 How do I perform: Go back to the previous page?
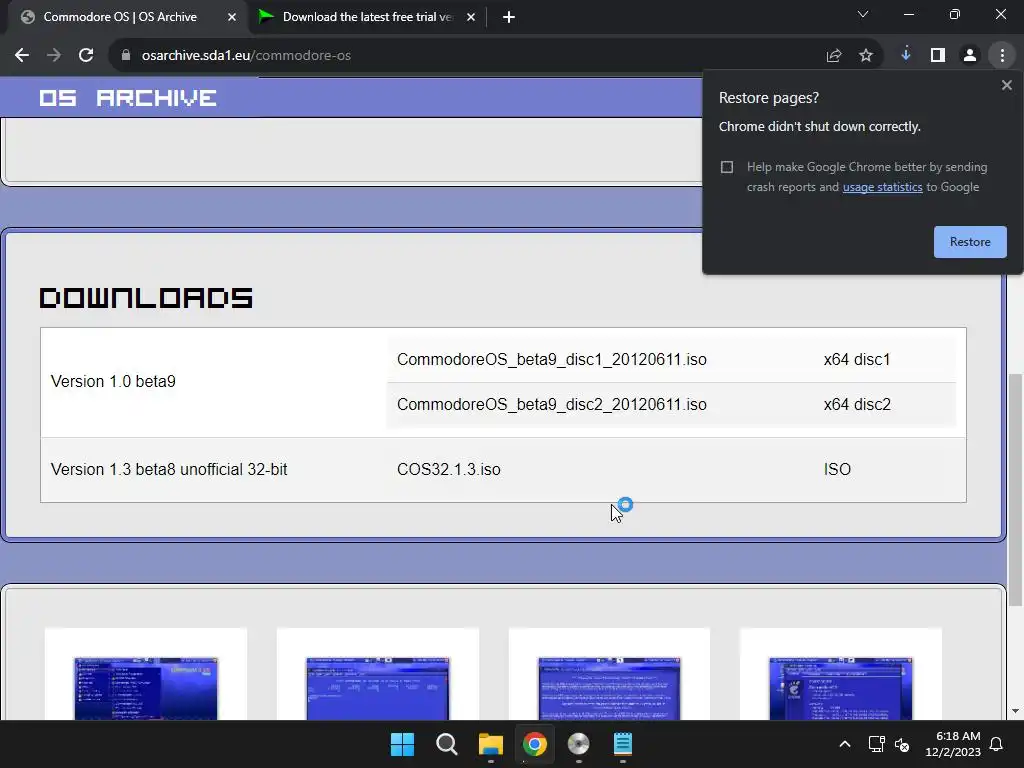(22, 56)
